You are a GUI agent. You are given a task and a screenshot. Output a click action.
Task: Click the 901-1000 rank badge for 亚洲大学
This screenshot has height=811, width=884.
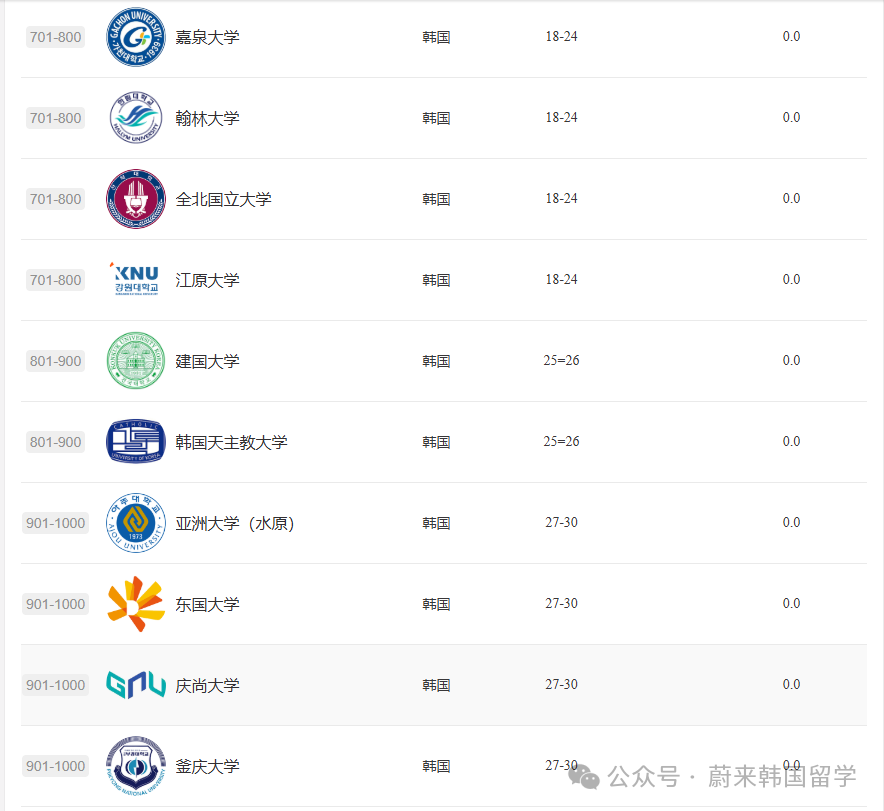[55, 523]
